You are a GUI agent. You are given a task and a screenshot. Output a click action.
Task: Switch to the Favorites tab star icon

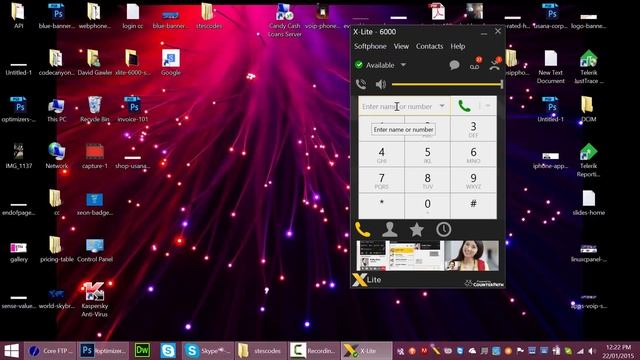(416, 230)
